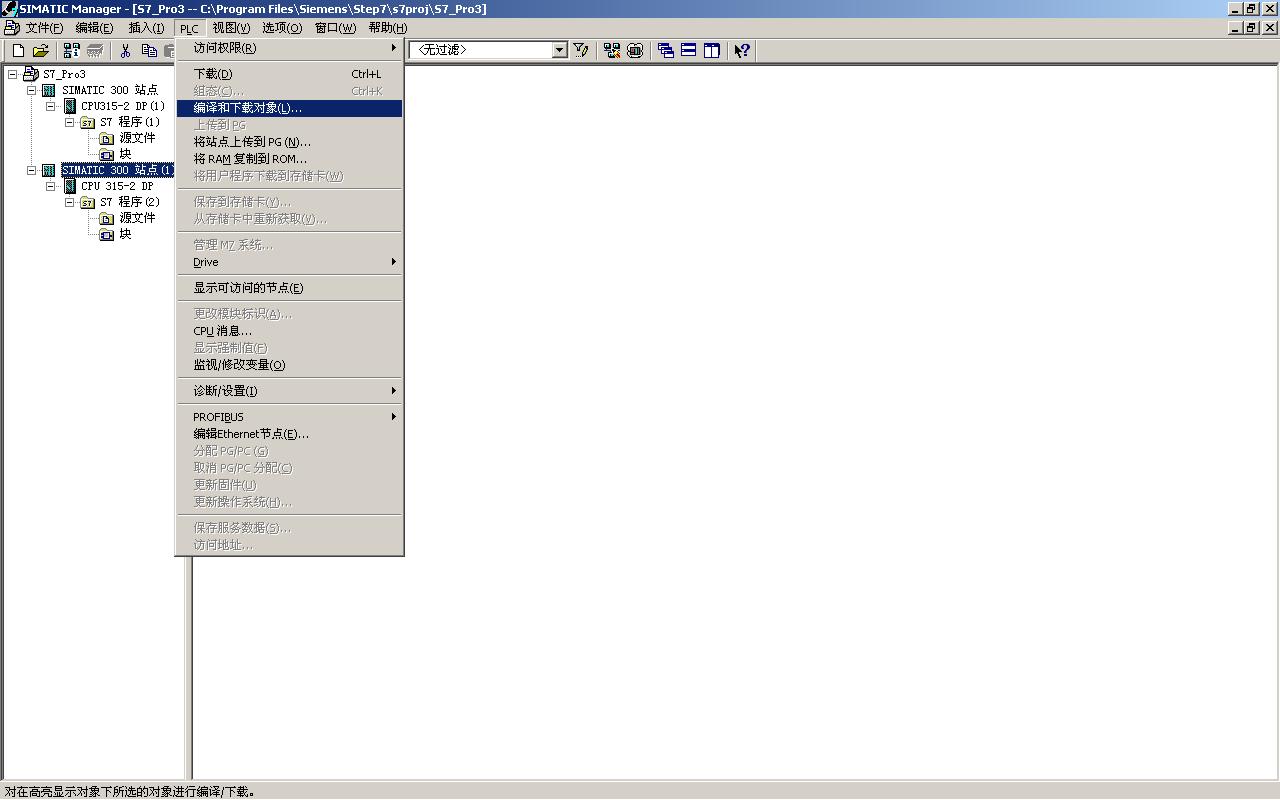Click the filter funnel icon
The height and width of the screenshot is (800, 1280).
pos(581,50)
